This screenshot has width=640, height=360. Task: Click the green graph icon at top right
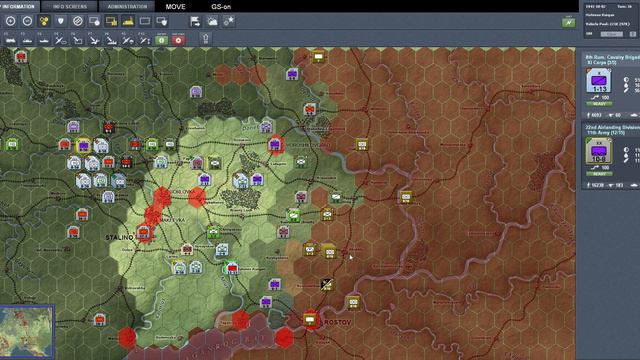coord(569,22)
